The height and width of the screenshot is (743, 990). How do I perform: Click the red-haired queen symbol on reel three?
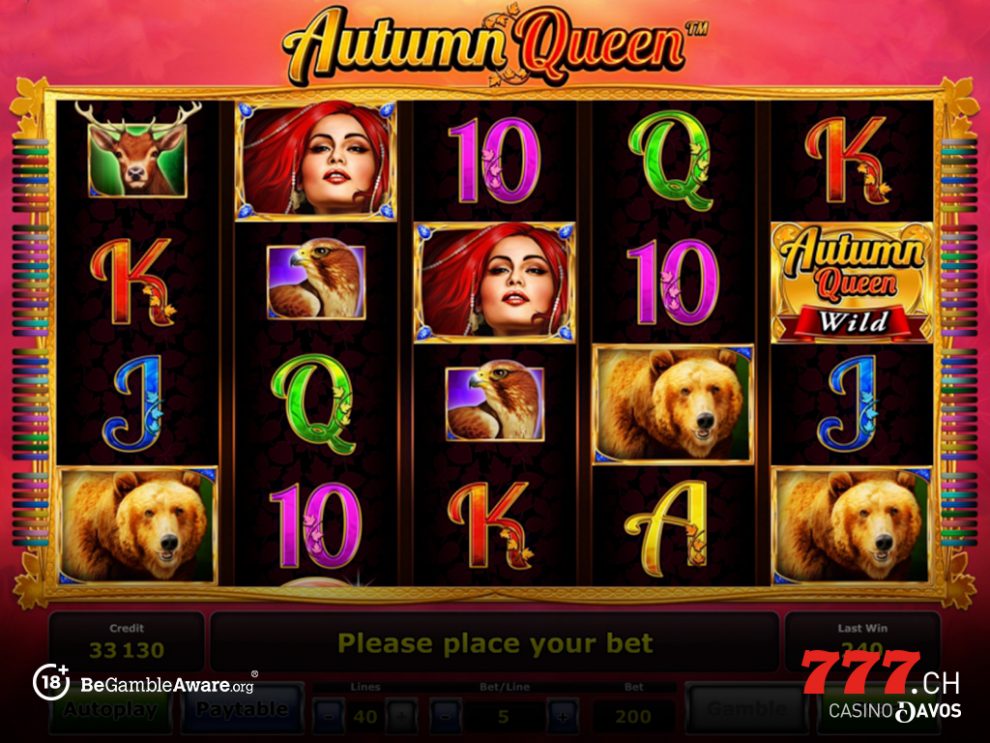pyautogui.click(x=494, y=282)
